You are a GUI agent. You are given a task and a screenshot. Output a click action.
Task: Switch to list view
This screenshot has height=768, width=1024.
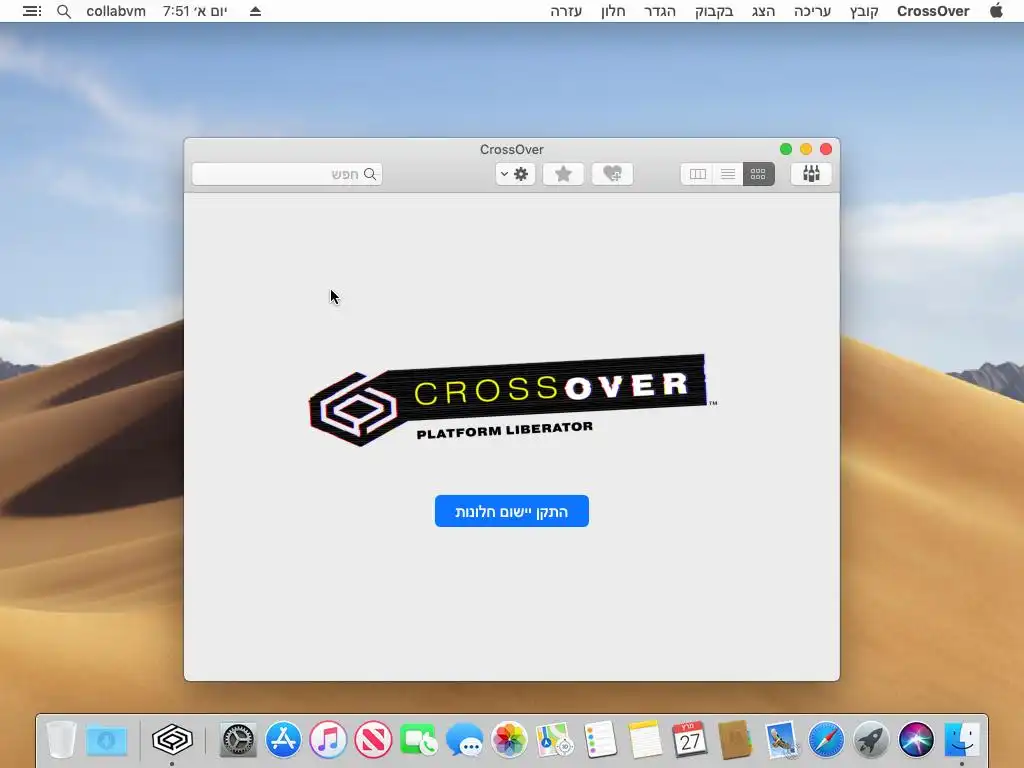pos(728,174)
